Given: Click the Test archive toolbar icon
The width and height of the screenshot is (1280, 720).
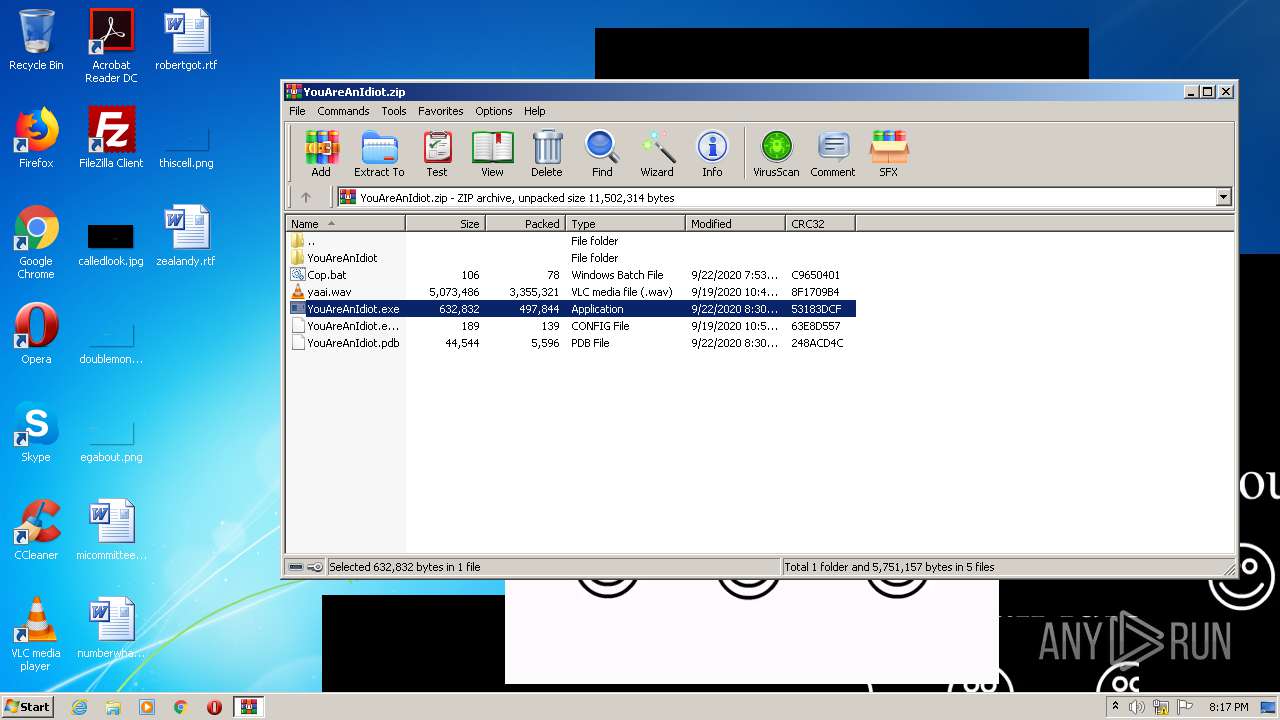Looking at the screenshot, I should [x=437, y=154].
